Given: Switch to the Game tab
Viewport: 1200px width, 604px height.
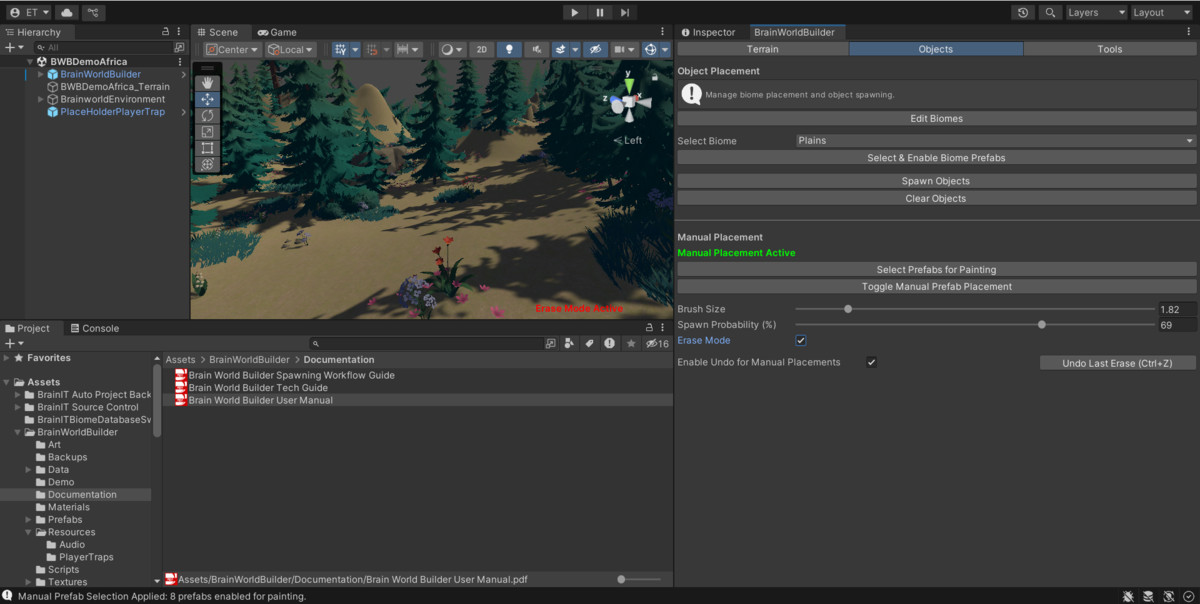Looking at the screenshot, I should click(276, 32).
